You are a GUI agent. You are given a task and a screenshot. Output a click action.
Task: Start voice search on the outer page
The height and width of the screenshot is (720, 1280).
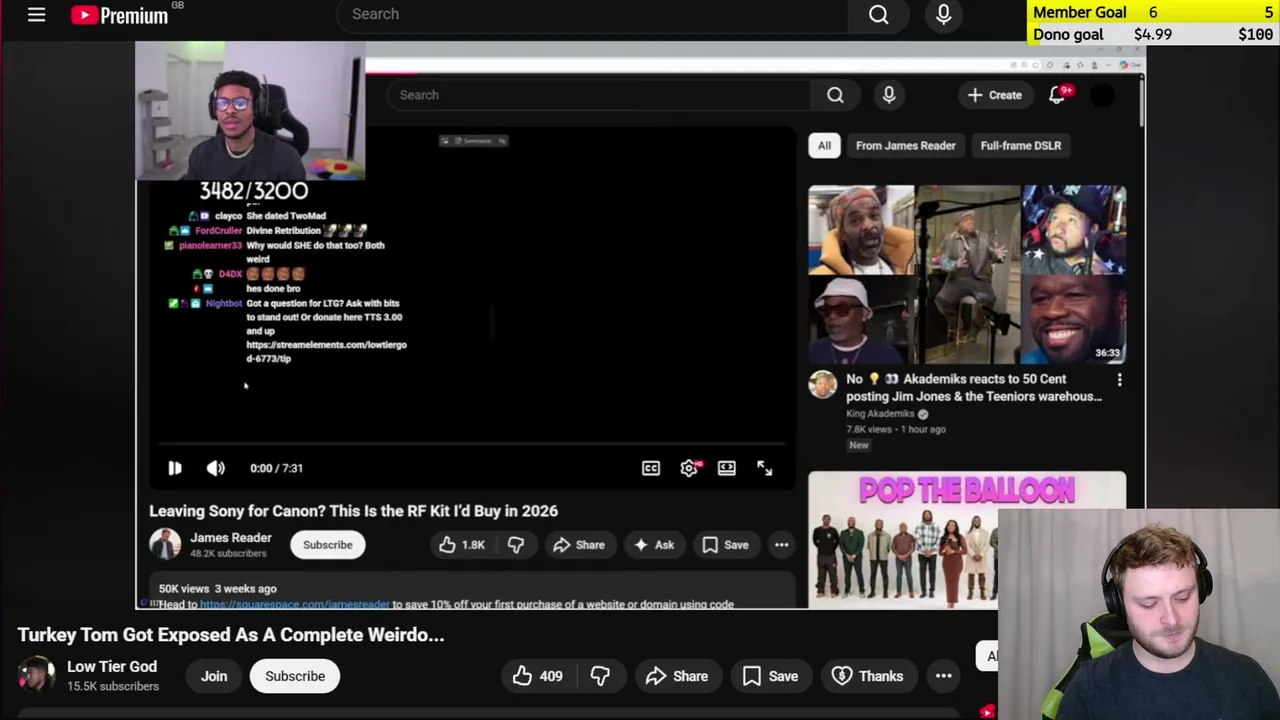pos(943,14)
